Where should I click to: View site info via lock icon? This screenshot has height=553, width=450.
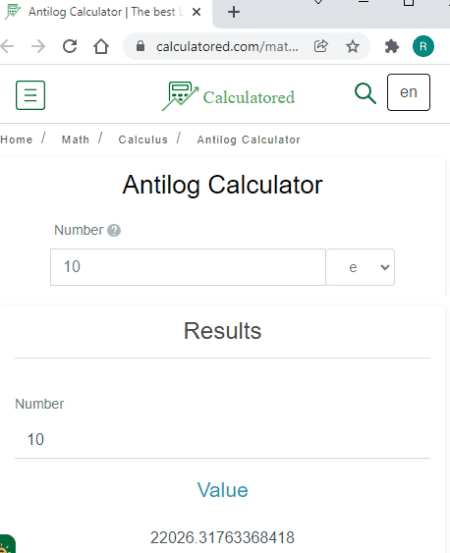tap(140, 46)
